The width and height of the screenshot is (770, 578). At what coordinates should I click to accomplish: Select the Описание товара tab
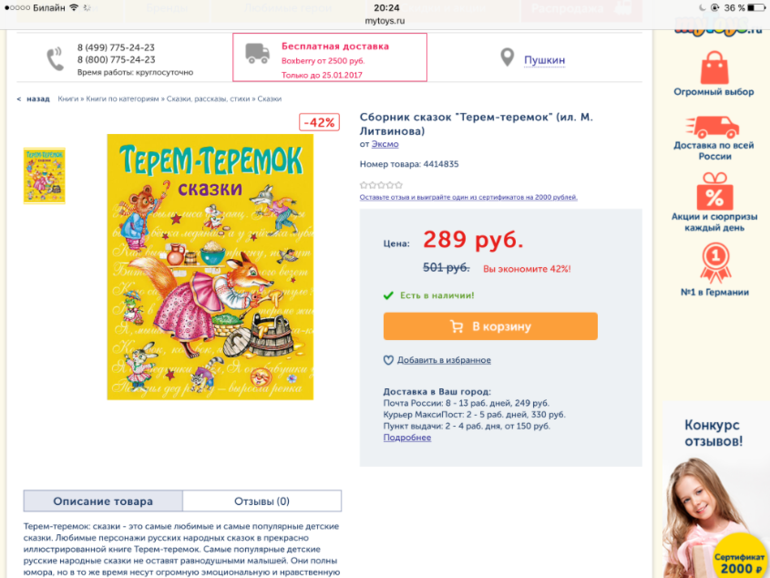tap(103, 501)
